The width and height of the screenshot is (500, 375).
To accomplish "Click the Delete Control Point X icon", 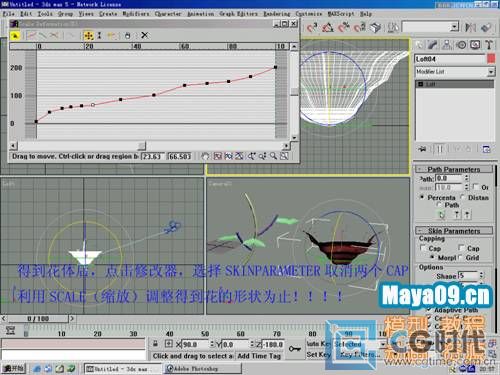I will coord(145,35).
